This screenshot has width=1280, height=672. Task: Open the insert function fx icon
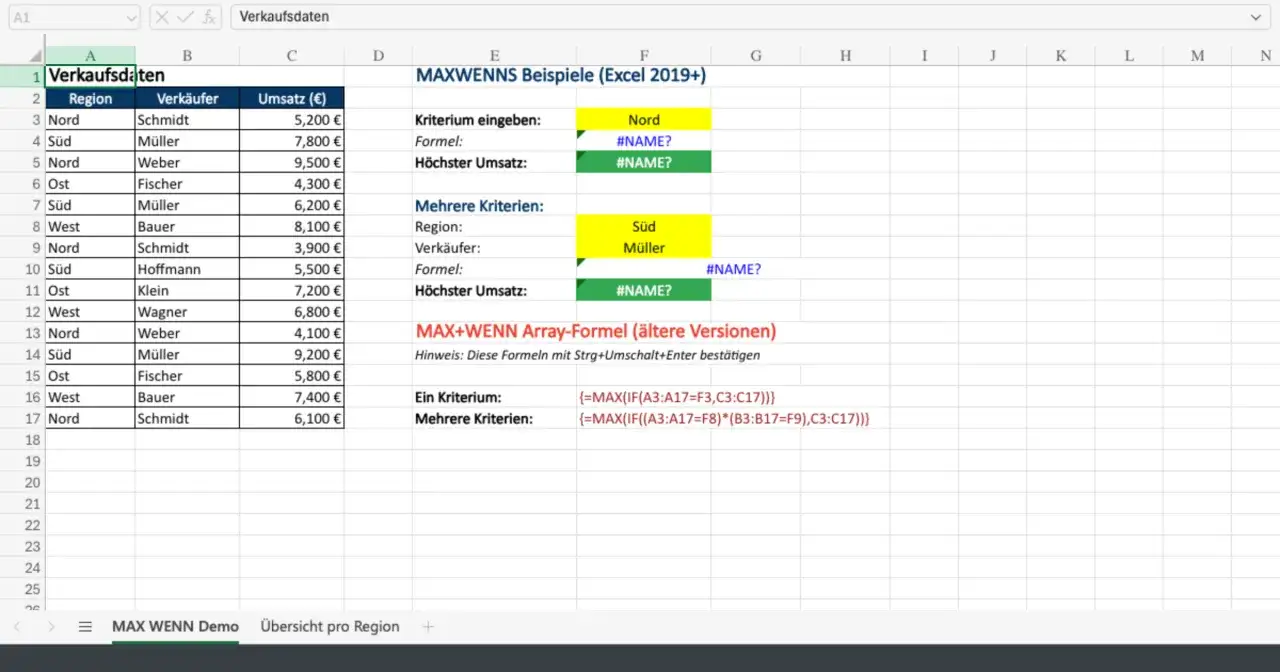(208, 17)
